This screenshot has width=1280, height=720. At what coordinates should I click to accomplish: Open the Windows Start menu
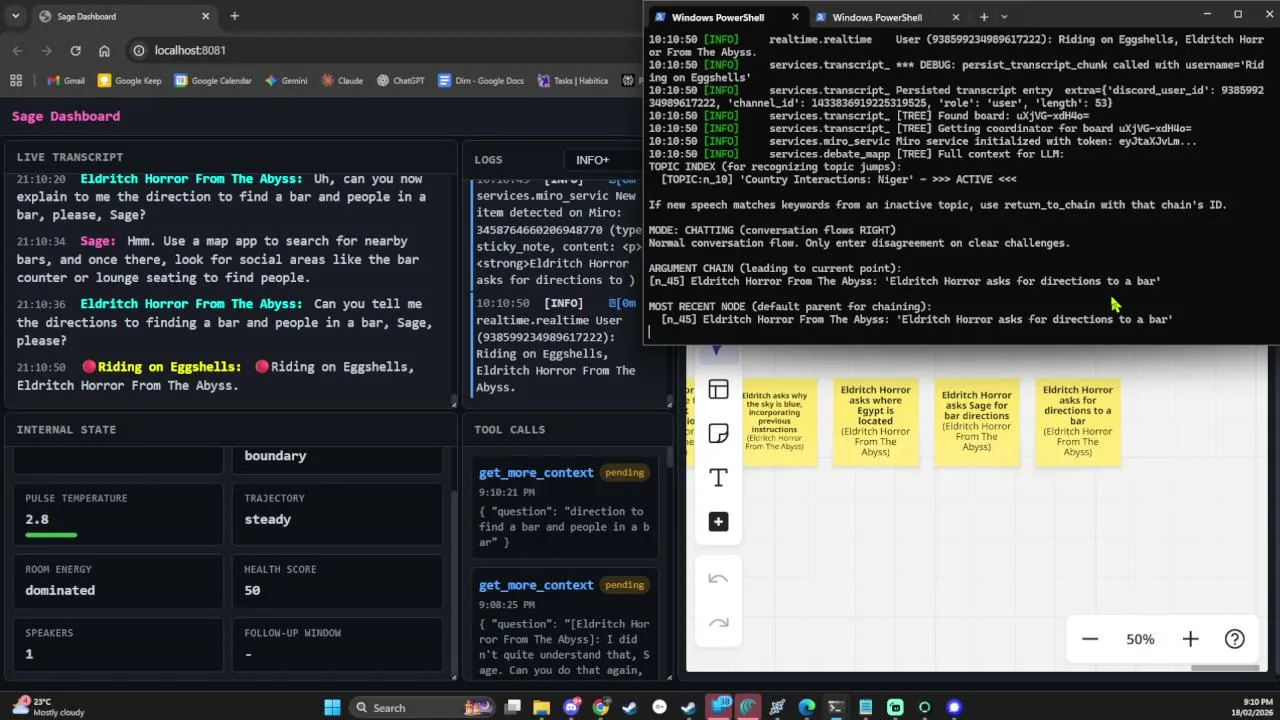point(333,707)
